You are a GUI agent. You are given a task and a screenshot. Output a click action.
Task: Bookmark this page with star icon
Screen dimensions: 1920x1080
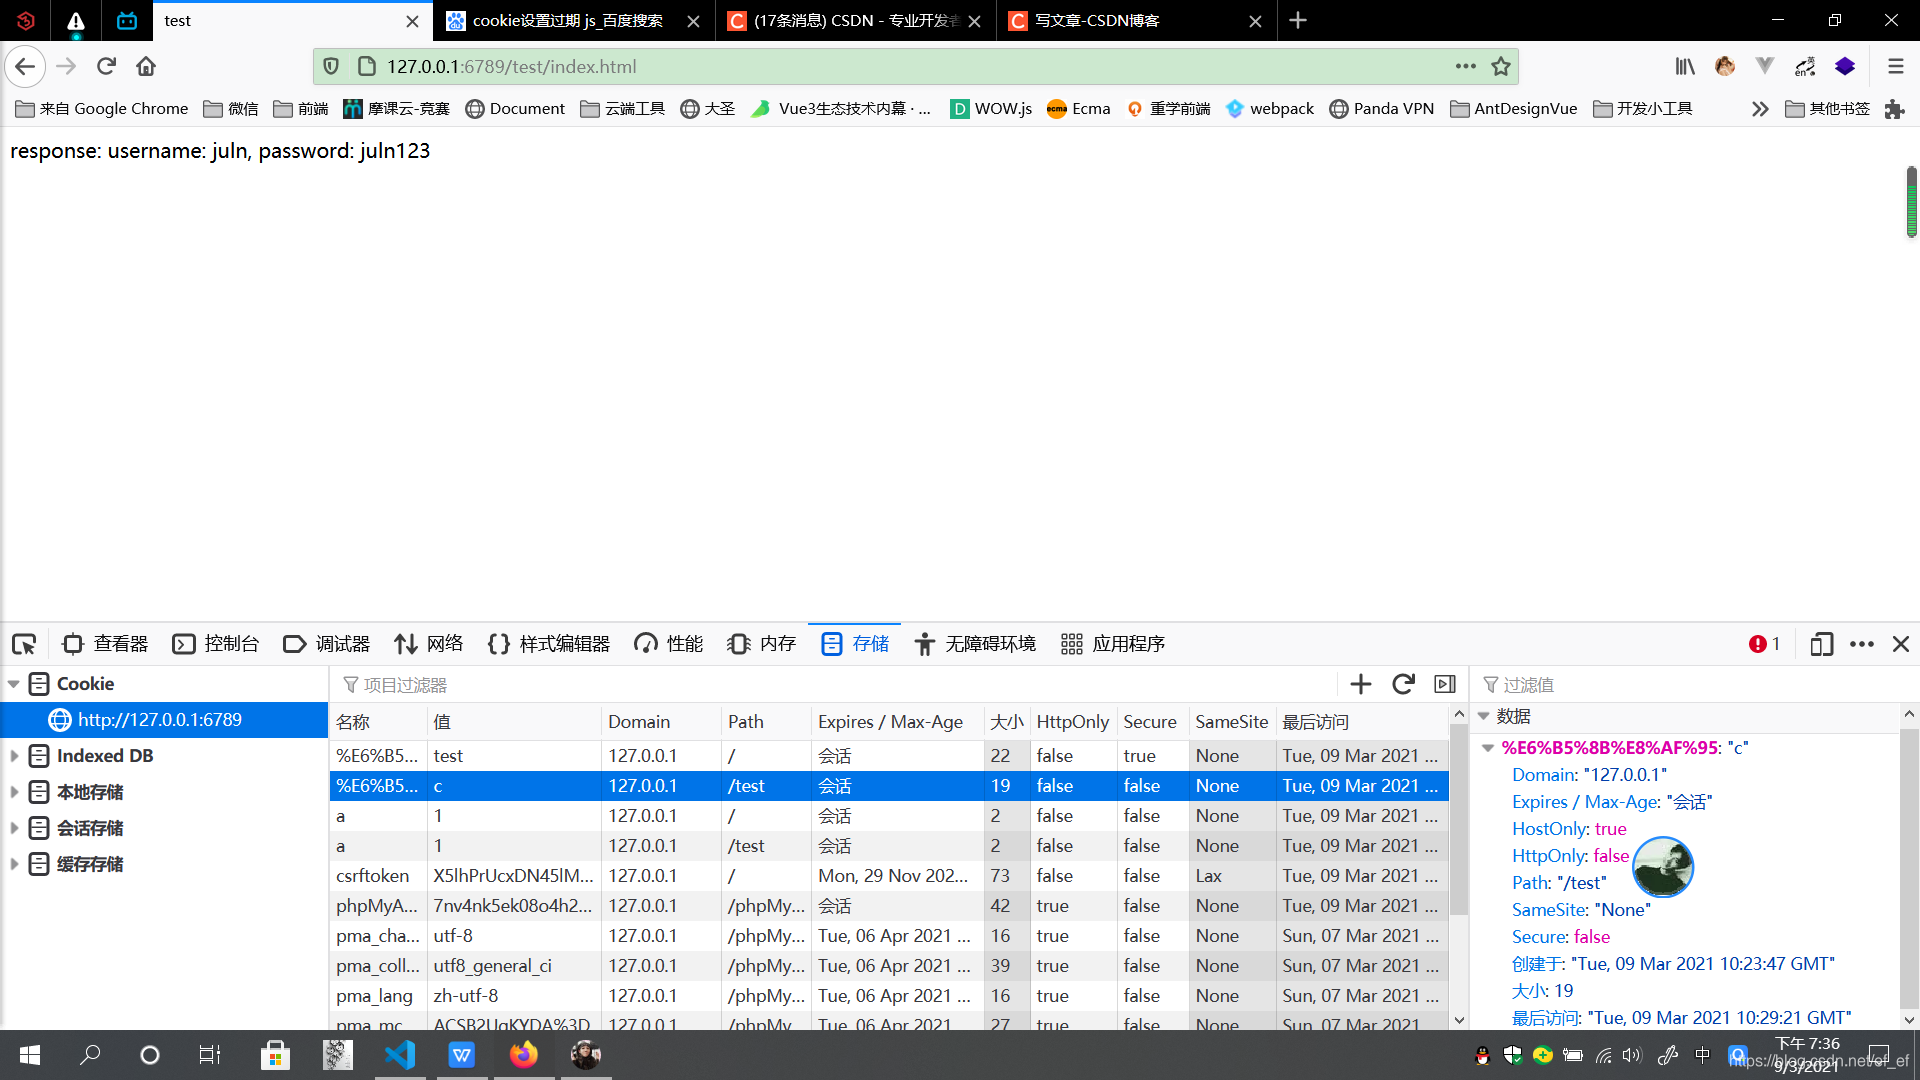1500,66
